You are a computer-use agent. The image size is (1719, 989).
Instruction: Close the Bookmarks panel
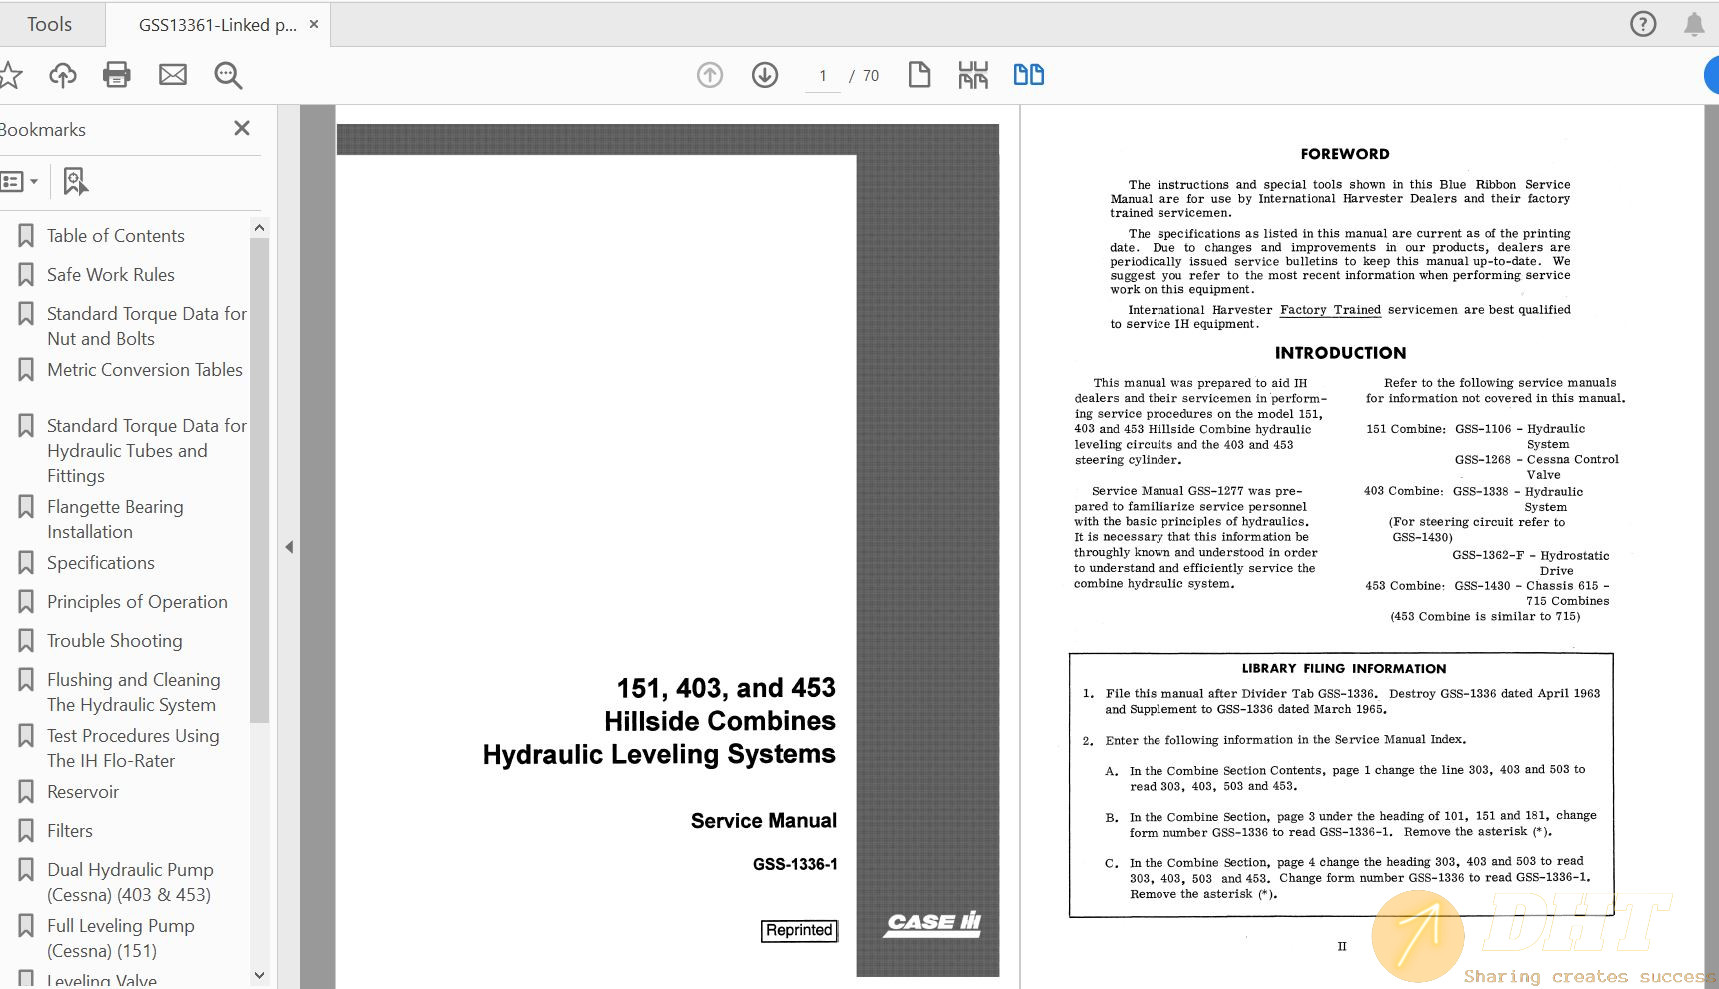coord(241,128)
